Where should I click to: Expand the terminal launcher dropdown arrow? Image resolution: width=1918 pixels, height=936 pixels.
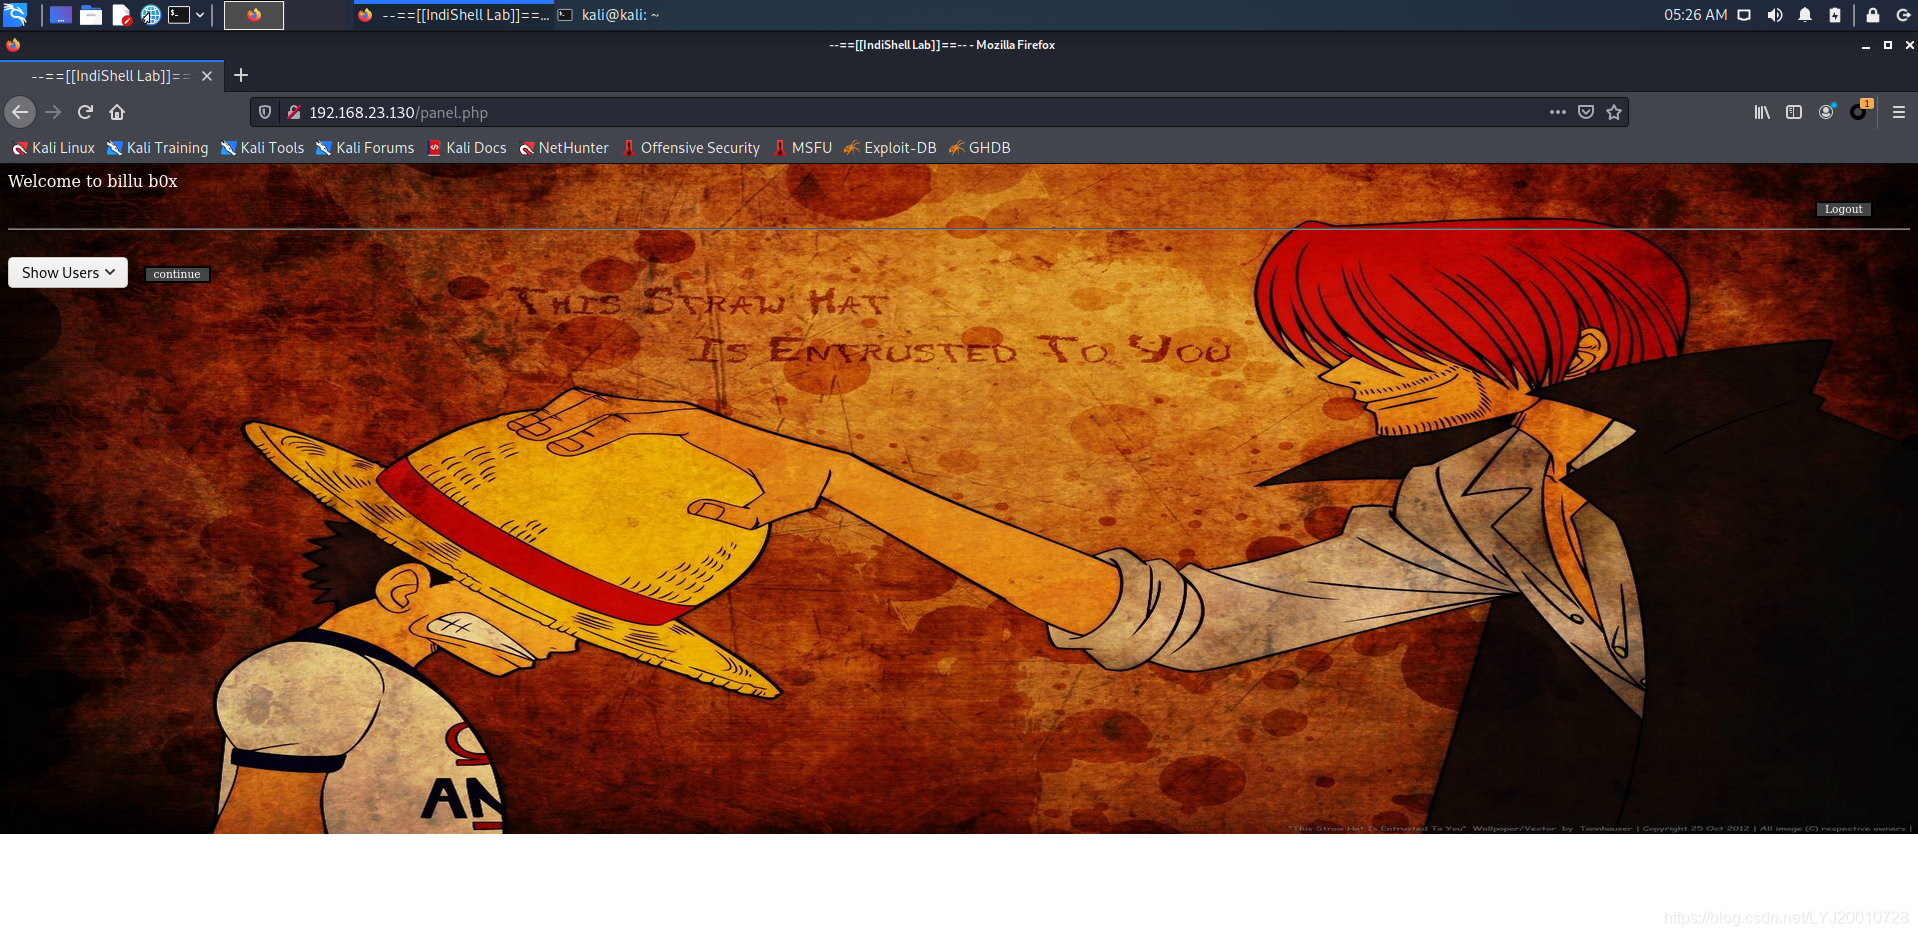click(200, 15)
